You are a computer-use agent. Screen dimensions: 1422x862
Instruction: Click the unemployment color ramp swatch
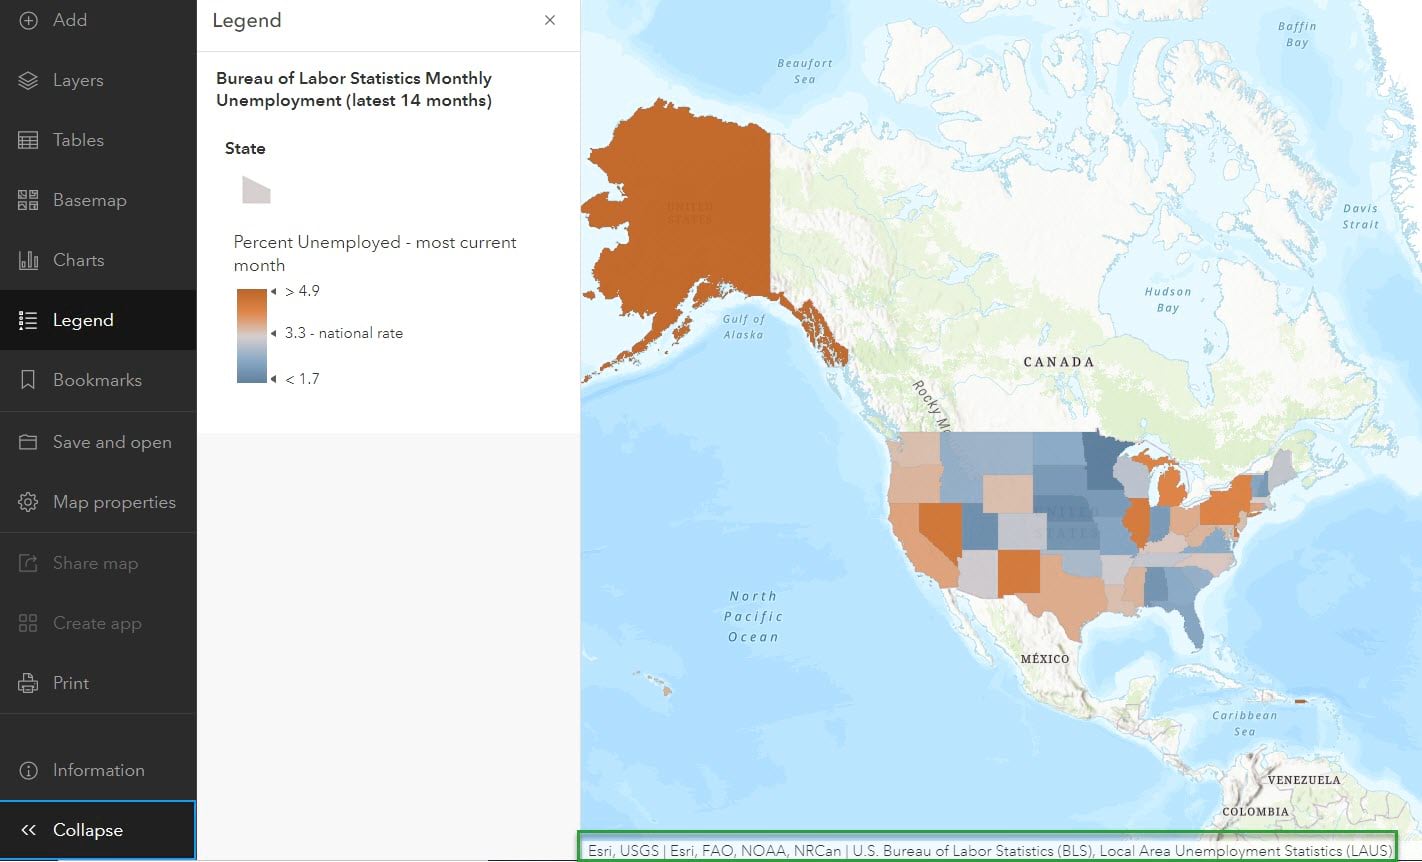pos(252,336)
